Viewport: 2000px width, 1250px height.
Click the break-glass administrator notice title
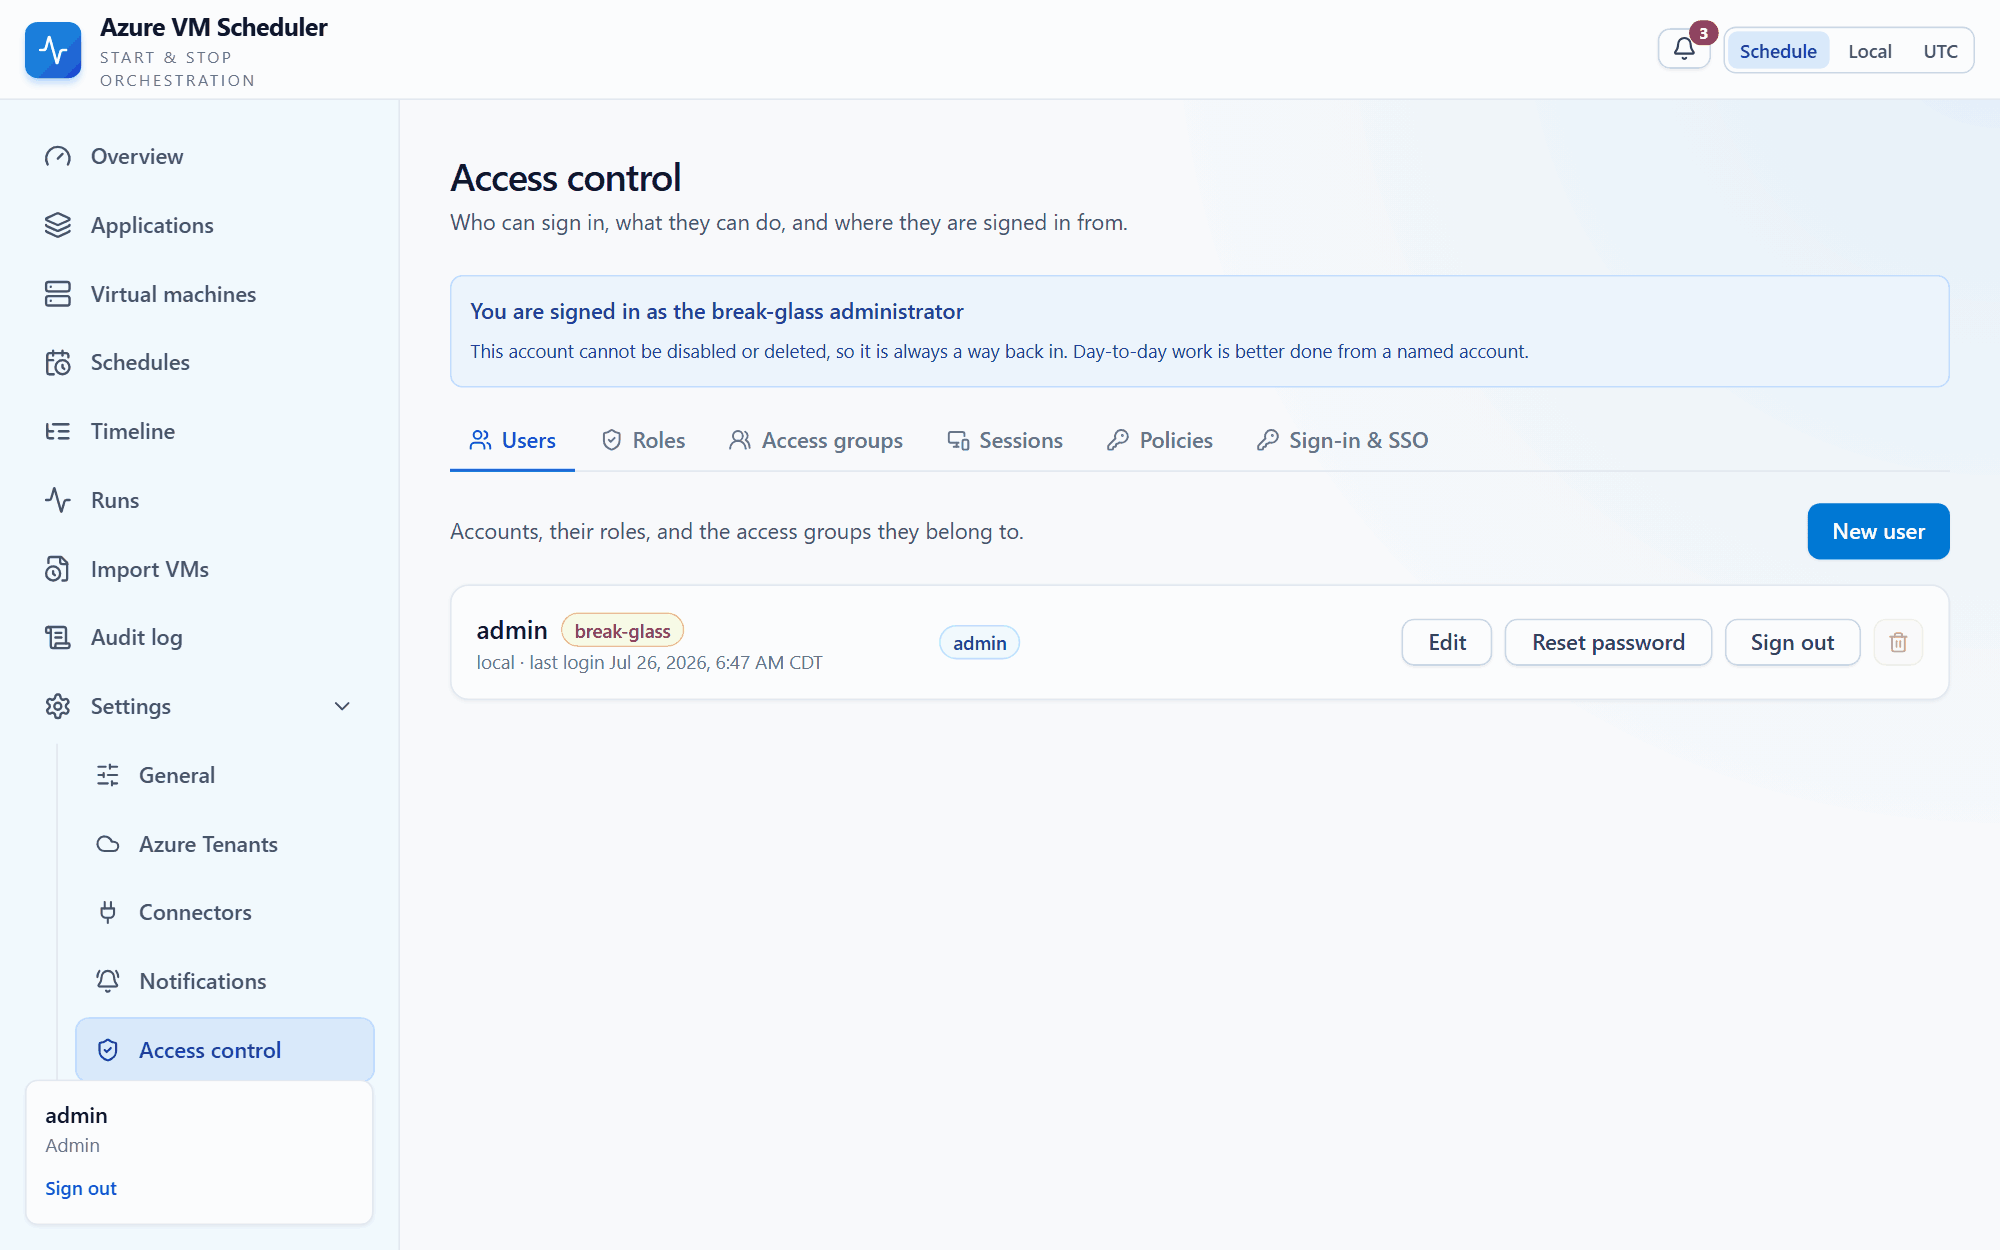click(717, 312)
